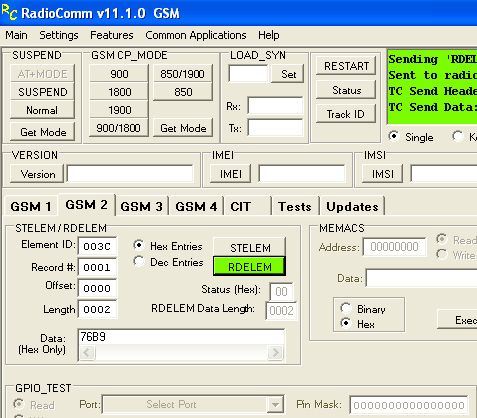Switch to the Updates tab
Image resolution: width=477 pixels, height=418 pixels.
pyautogui.click(x=353, y=206)
